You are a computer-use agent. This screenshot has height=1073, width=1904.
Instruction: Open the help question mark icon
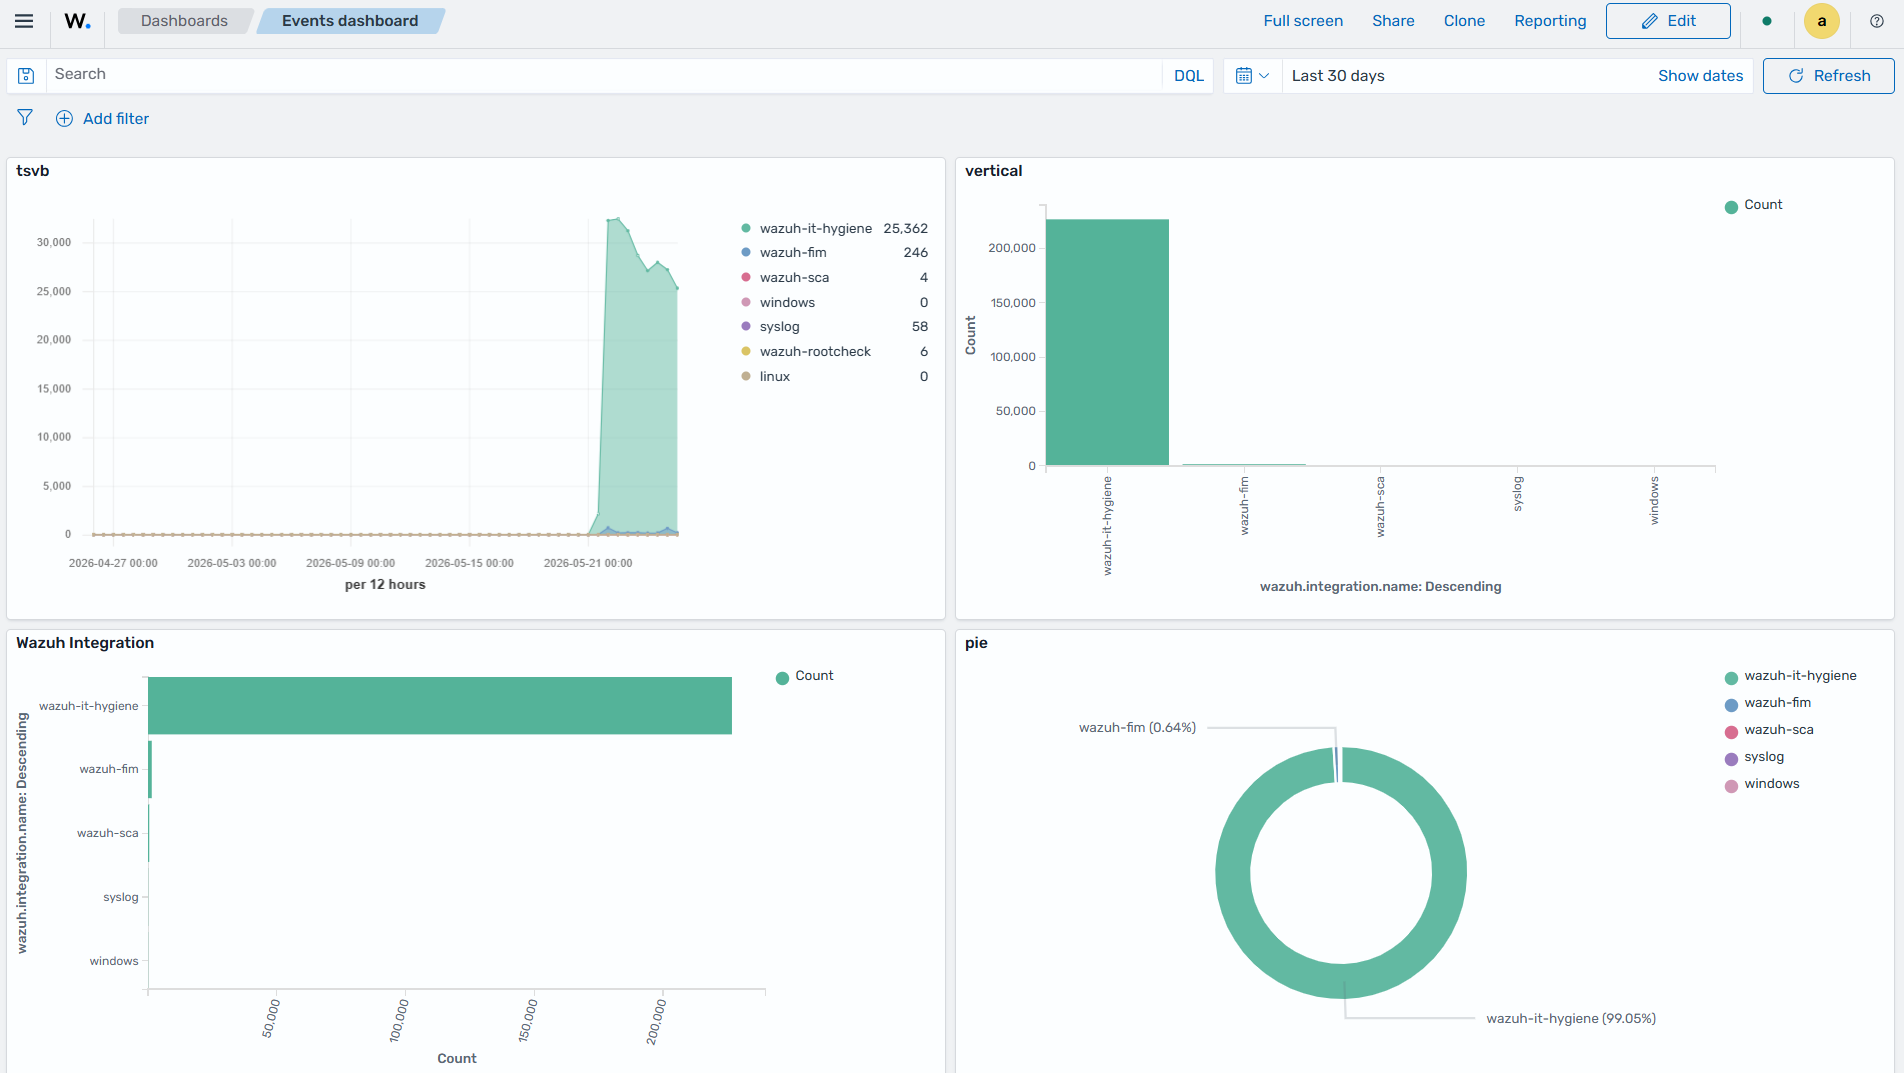[x=1877, y=21]
